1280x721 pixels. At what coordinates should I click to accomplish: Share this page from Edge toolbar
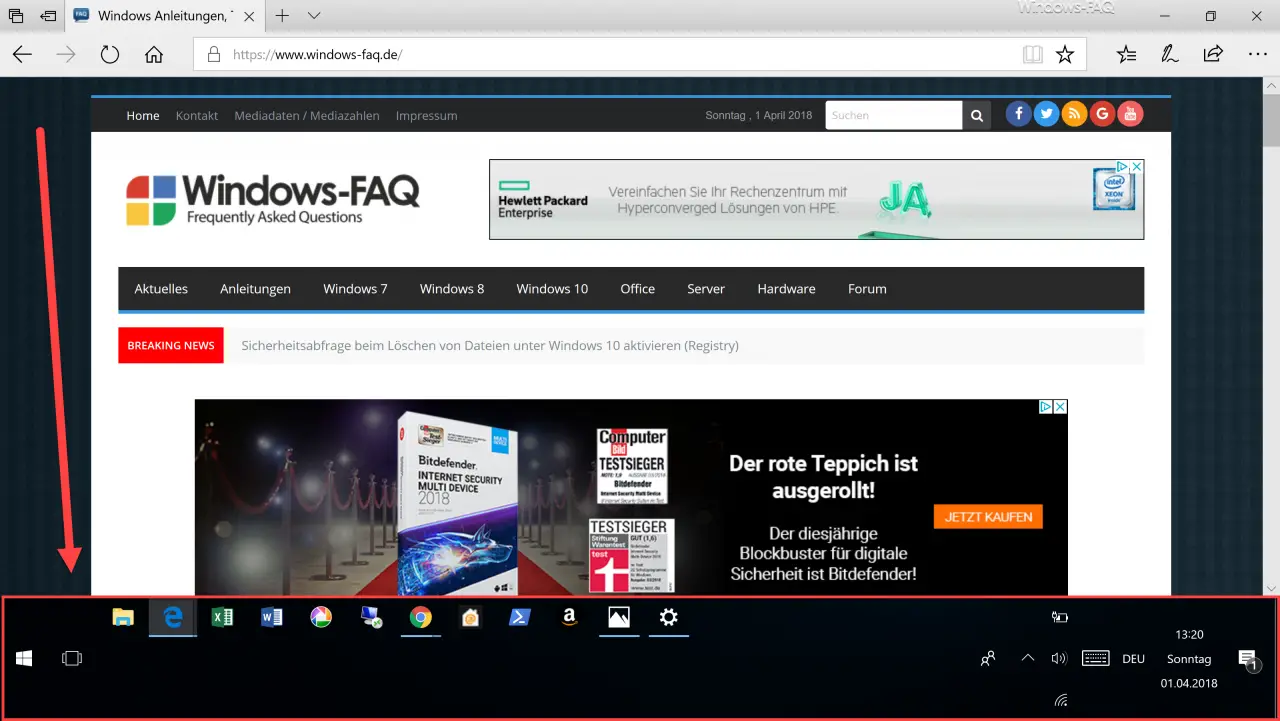[1212, 54]
